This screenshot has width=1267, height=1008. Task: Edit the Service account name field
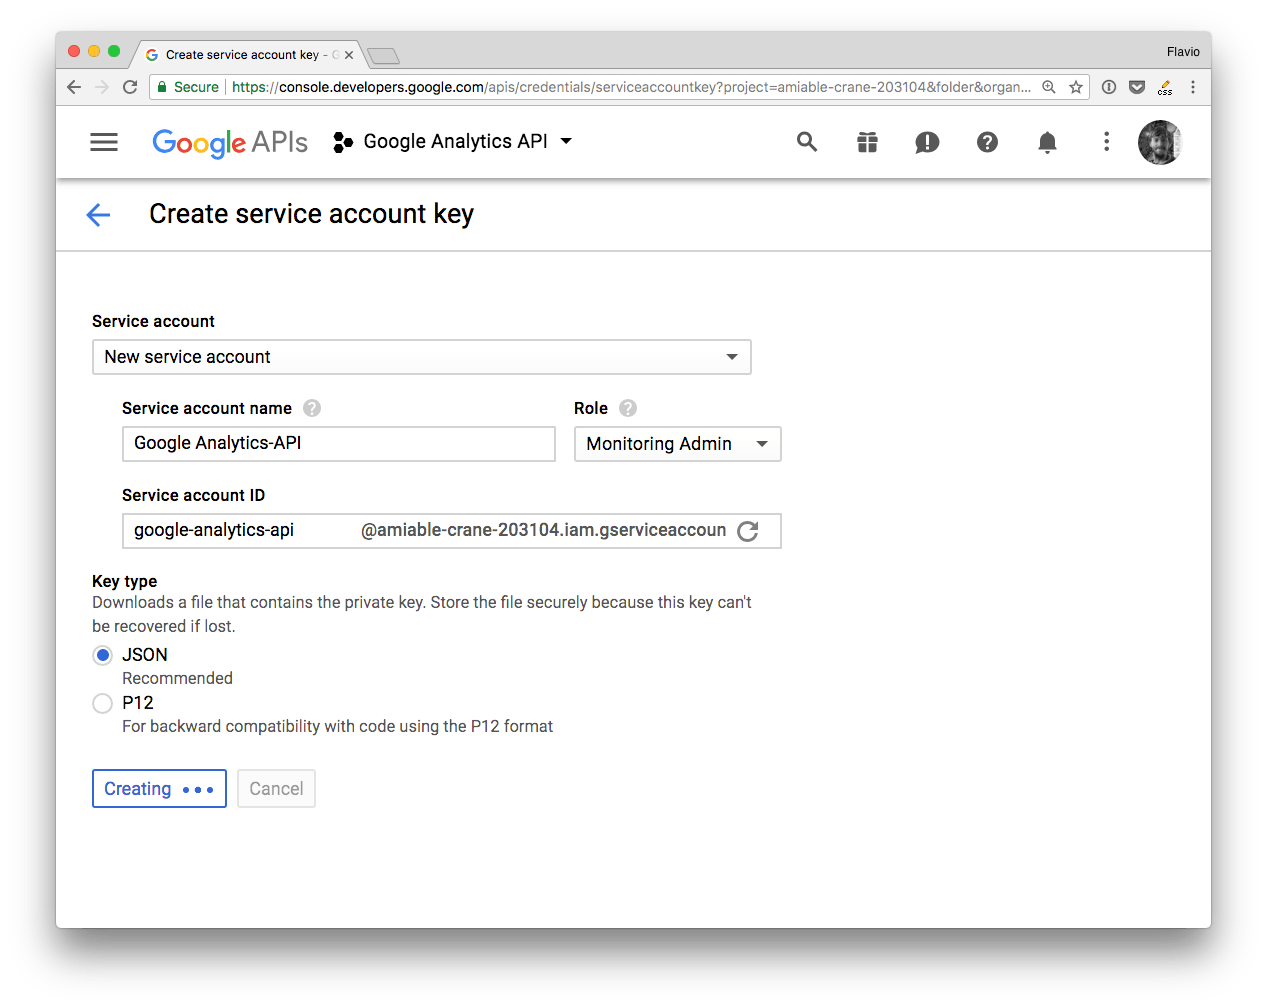(338, 444)
